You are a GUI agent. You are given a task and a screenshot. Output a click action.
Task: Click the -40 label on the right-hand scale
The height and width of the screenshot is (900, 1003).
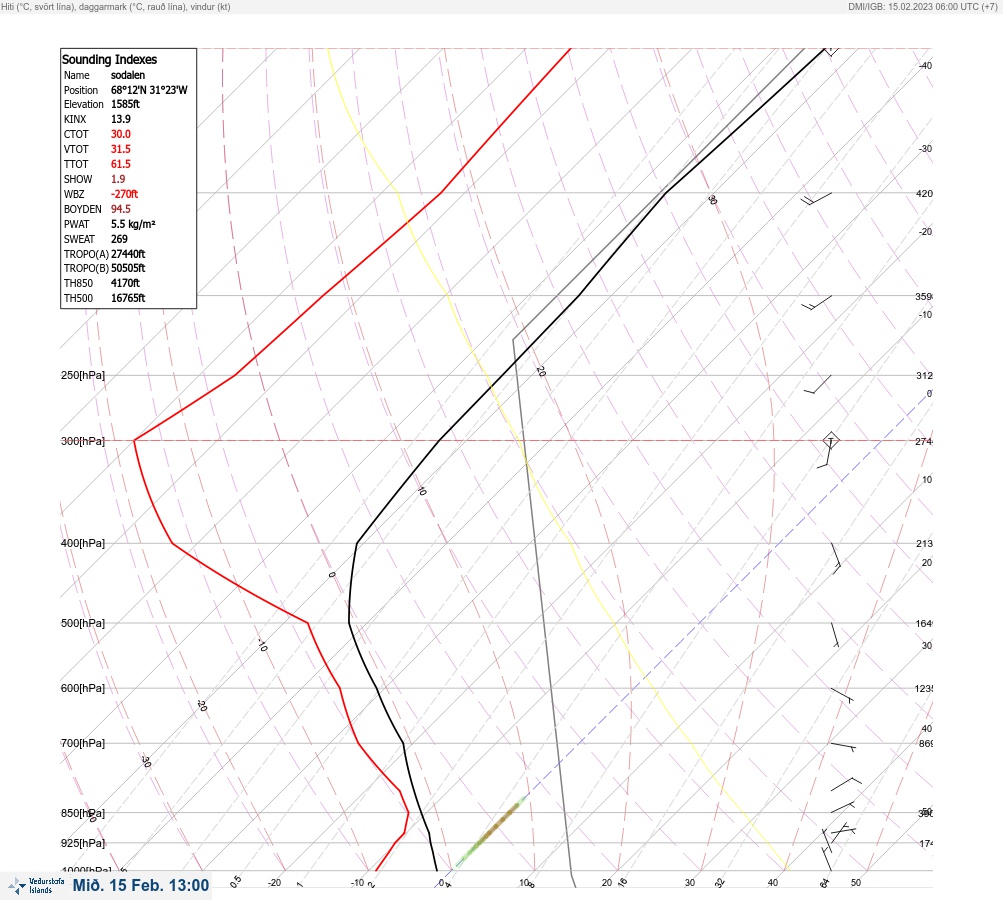click(x=925, y=65)
